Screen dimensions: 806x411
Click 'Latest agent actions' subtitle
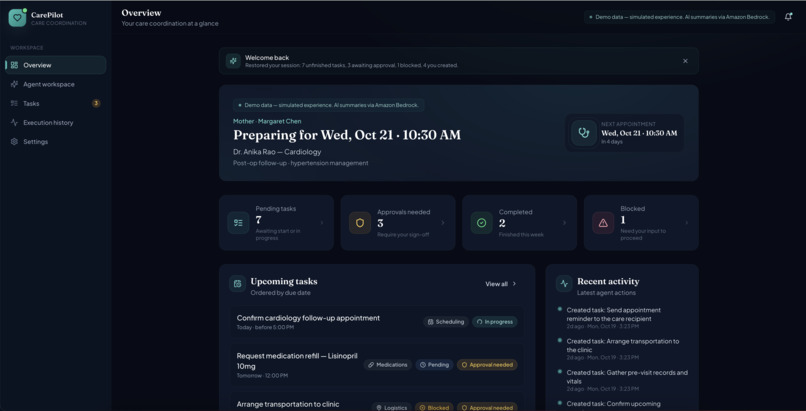click(x=607, y=293)
